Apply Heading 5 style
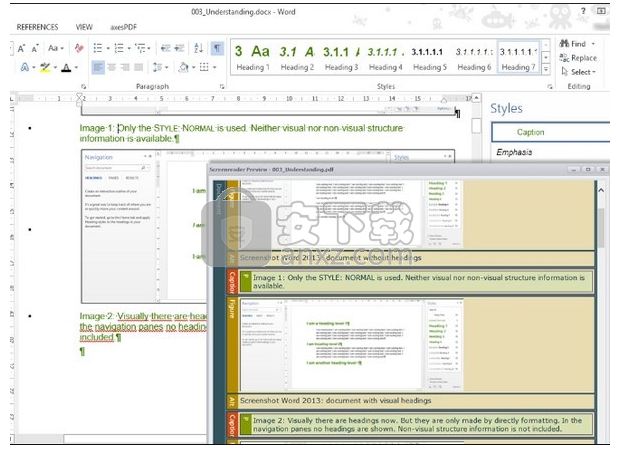 pos(430,58)
